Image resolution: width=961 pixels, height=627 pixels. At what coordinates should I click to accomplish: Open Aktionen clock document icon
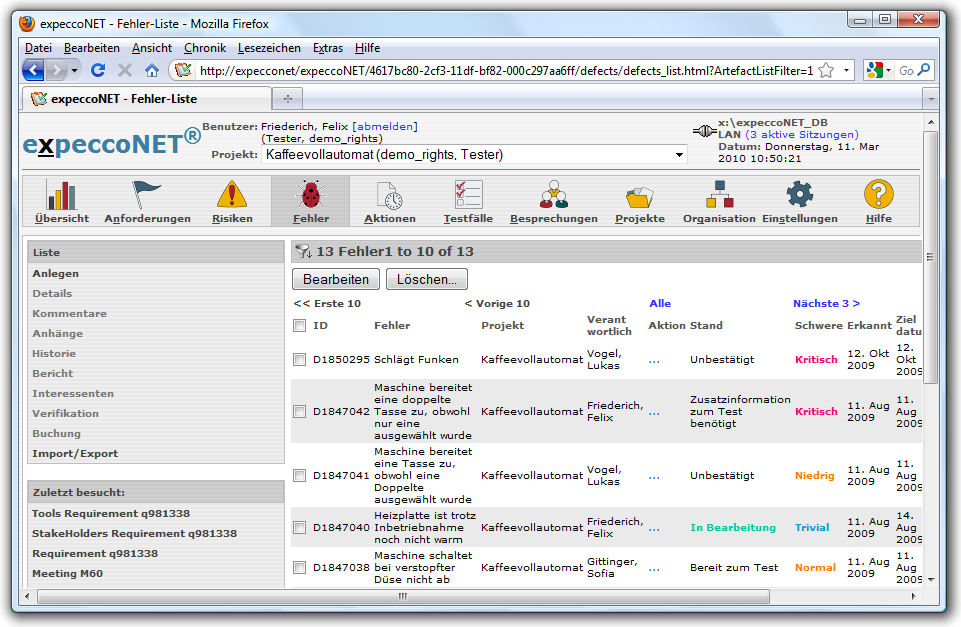coord(389,195)
